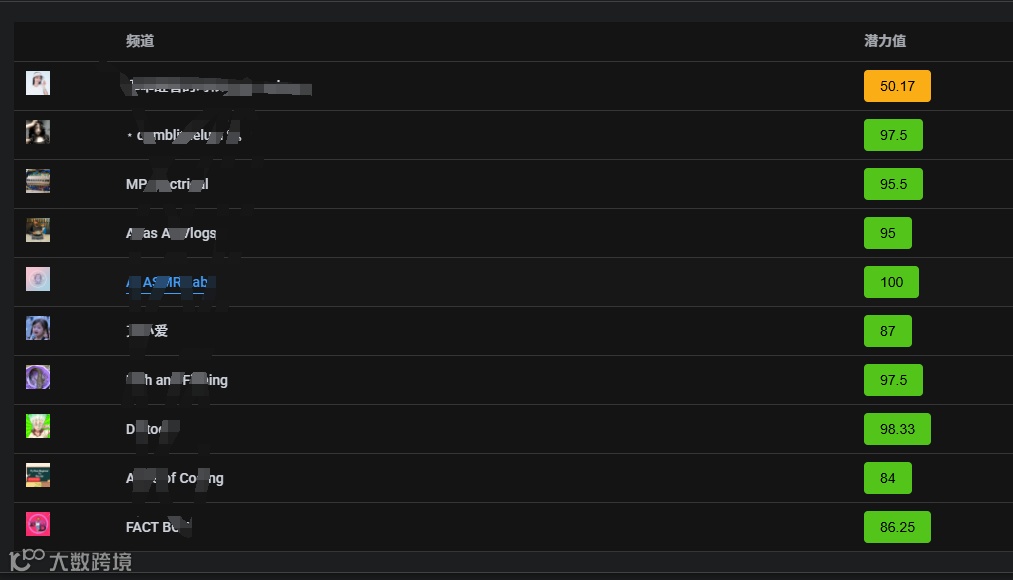The height and width of the screenshot is (580, 1013).
Task: Open the channel avatar beside the 50.17 score
Action: [x=37, y=83]
